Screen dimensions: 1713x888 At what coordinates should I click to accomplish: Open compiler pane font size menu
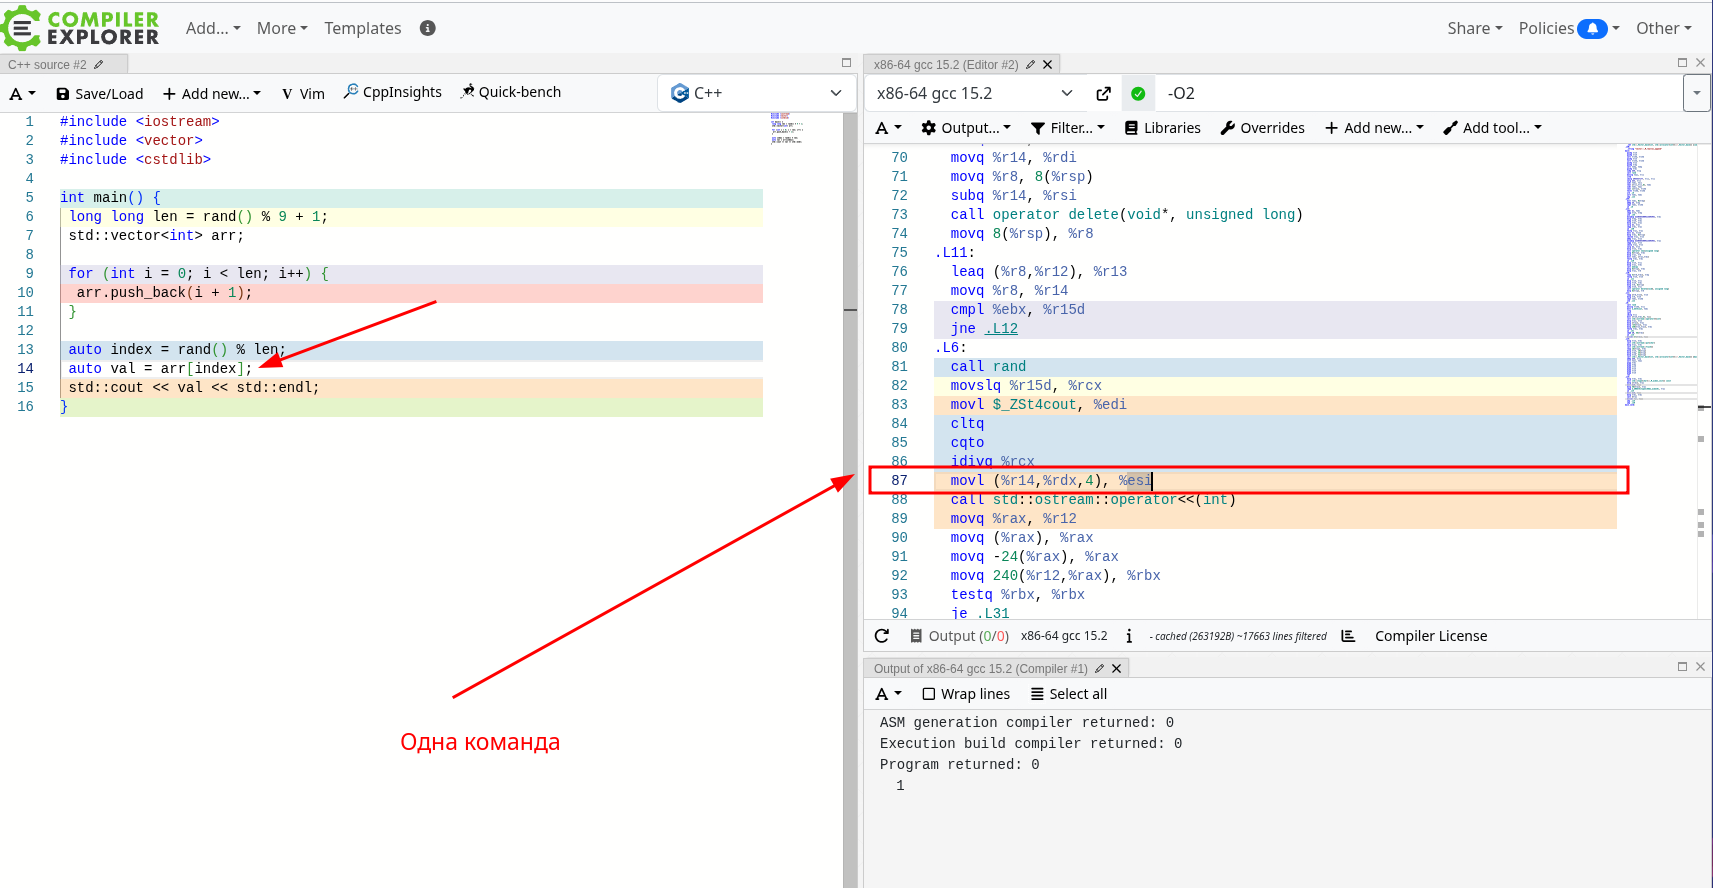(888, 128)
